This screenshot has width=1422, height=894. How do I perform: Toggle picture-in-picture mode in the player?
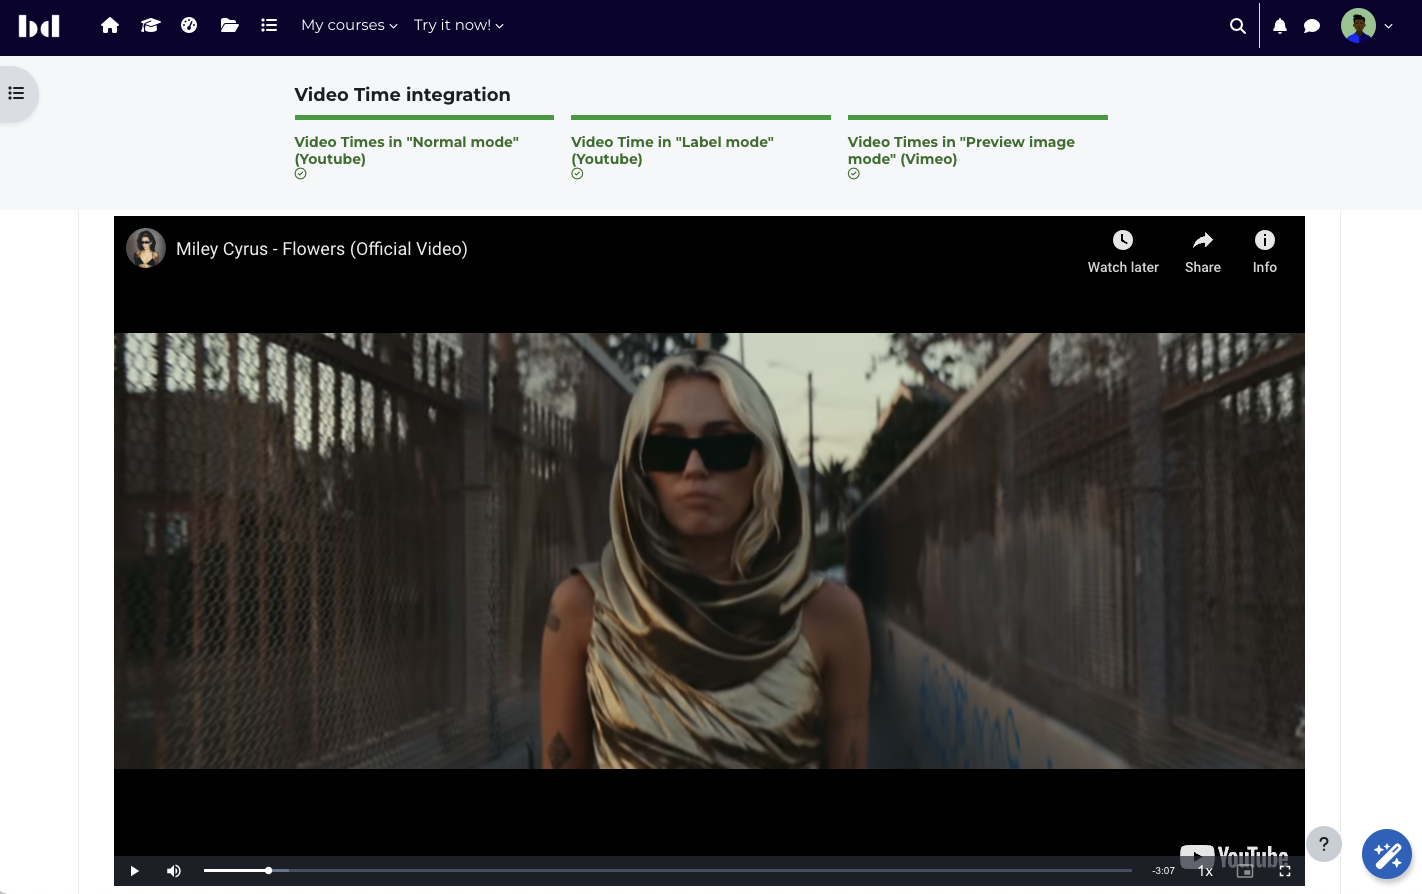pyautogui.click(x=1245, y=871)
